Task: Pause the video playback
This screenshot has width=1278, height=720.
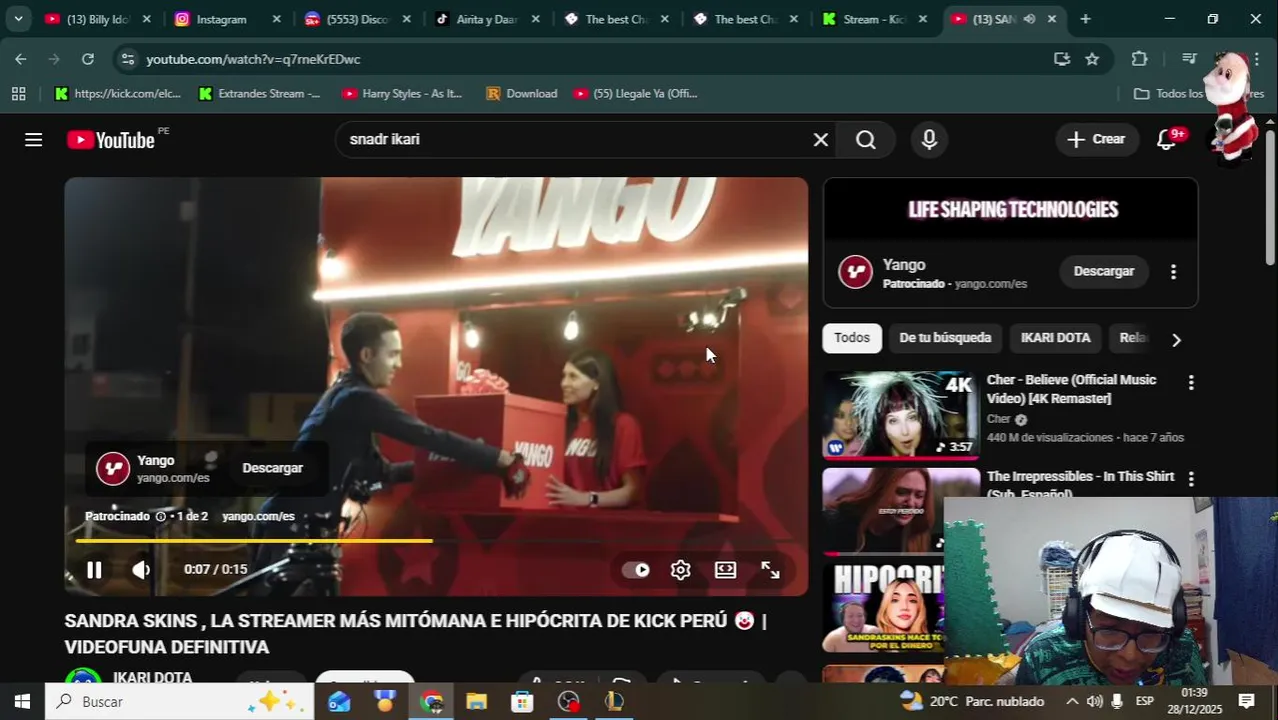Action: pyautogui.click(x=94, y=570)
